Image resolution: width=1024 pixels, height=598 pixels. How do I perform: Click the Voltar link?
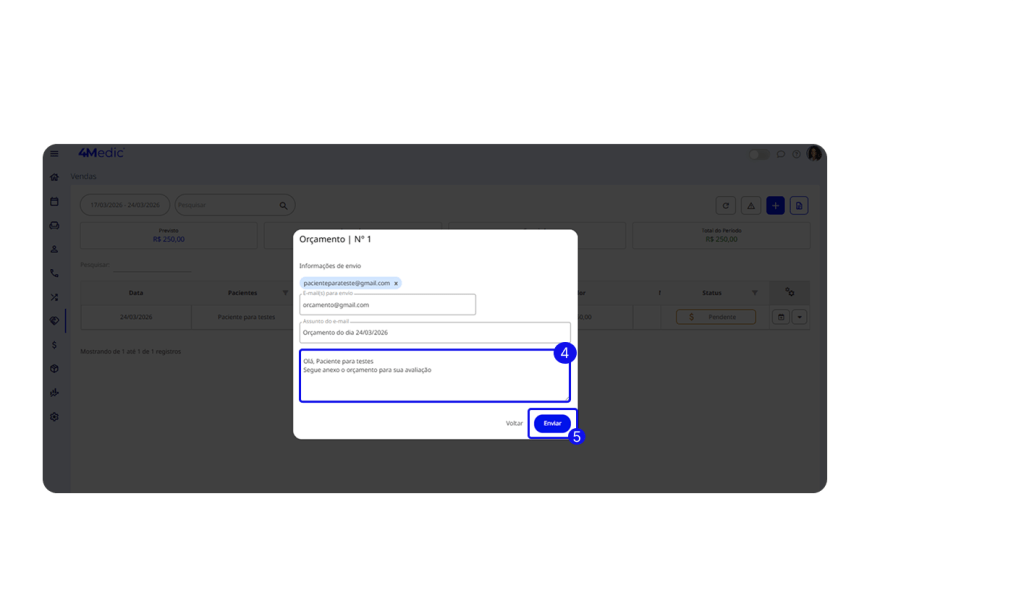[514, 423]
